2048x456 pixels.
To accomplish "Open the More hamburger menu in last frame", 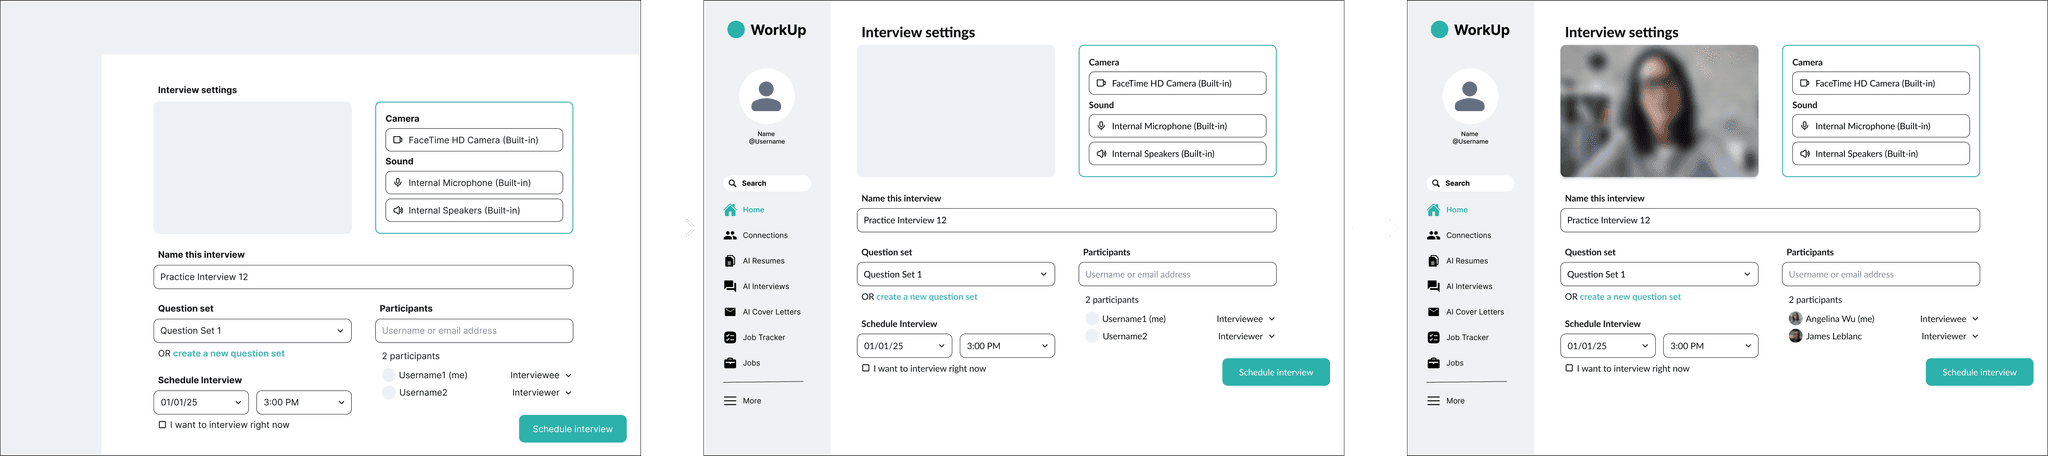I will pyautogui.click(x=1433, y=401).
